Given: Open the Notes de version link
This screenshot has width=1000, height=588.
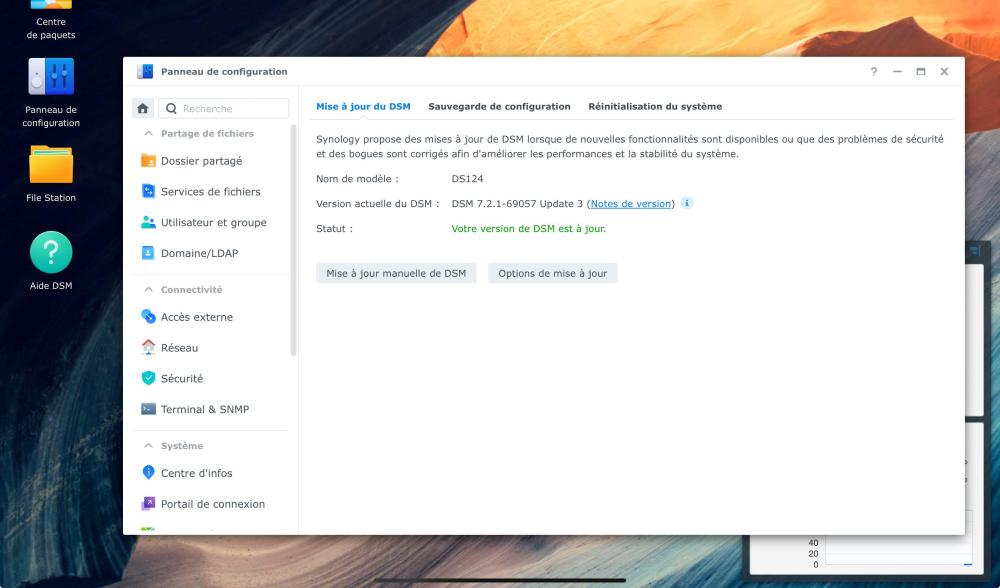Looking at the screenshot, I should point(630,204).
